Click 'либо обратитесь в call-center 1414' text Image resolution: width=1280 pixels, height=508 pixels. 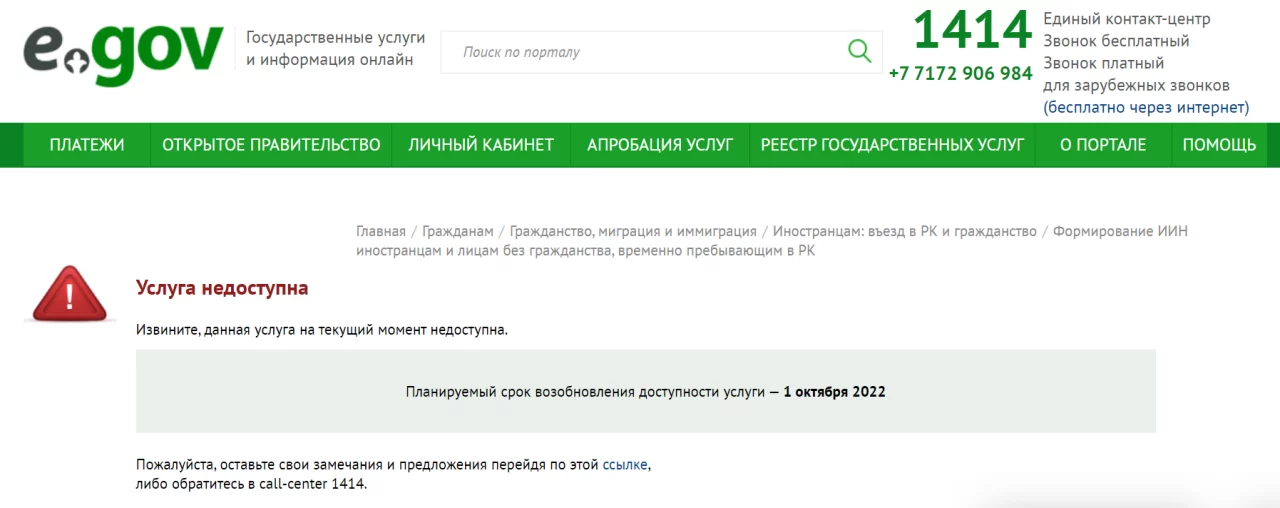click(x=251, y=484)
